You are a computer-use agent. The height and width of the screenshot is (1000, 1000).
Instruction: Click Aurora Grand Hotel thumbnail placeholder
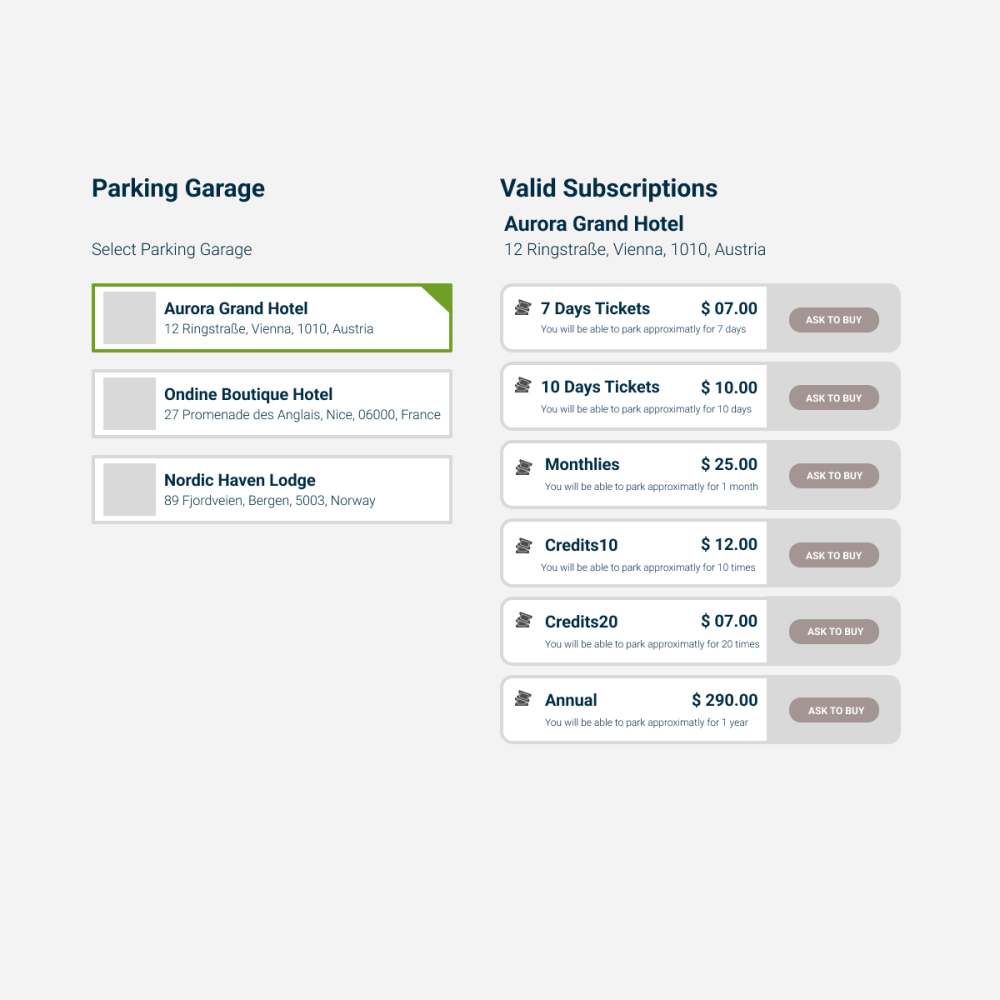tap(130, 318)
